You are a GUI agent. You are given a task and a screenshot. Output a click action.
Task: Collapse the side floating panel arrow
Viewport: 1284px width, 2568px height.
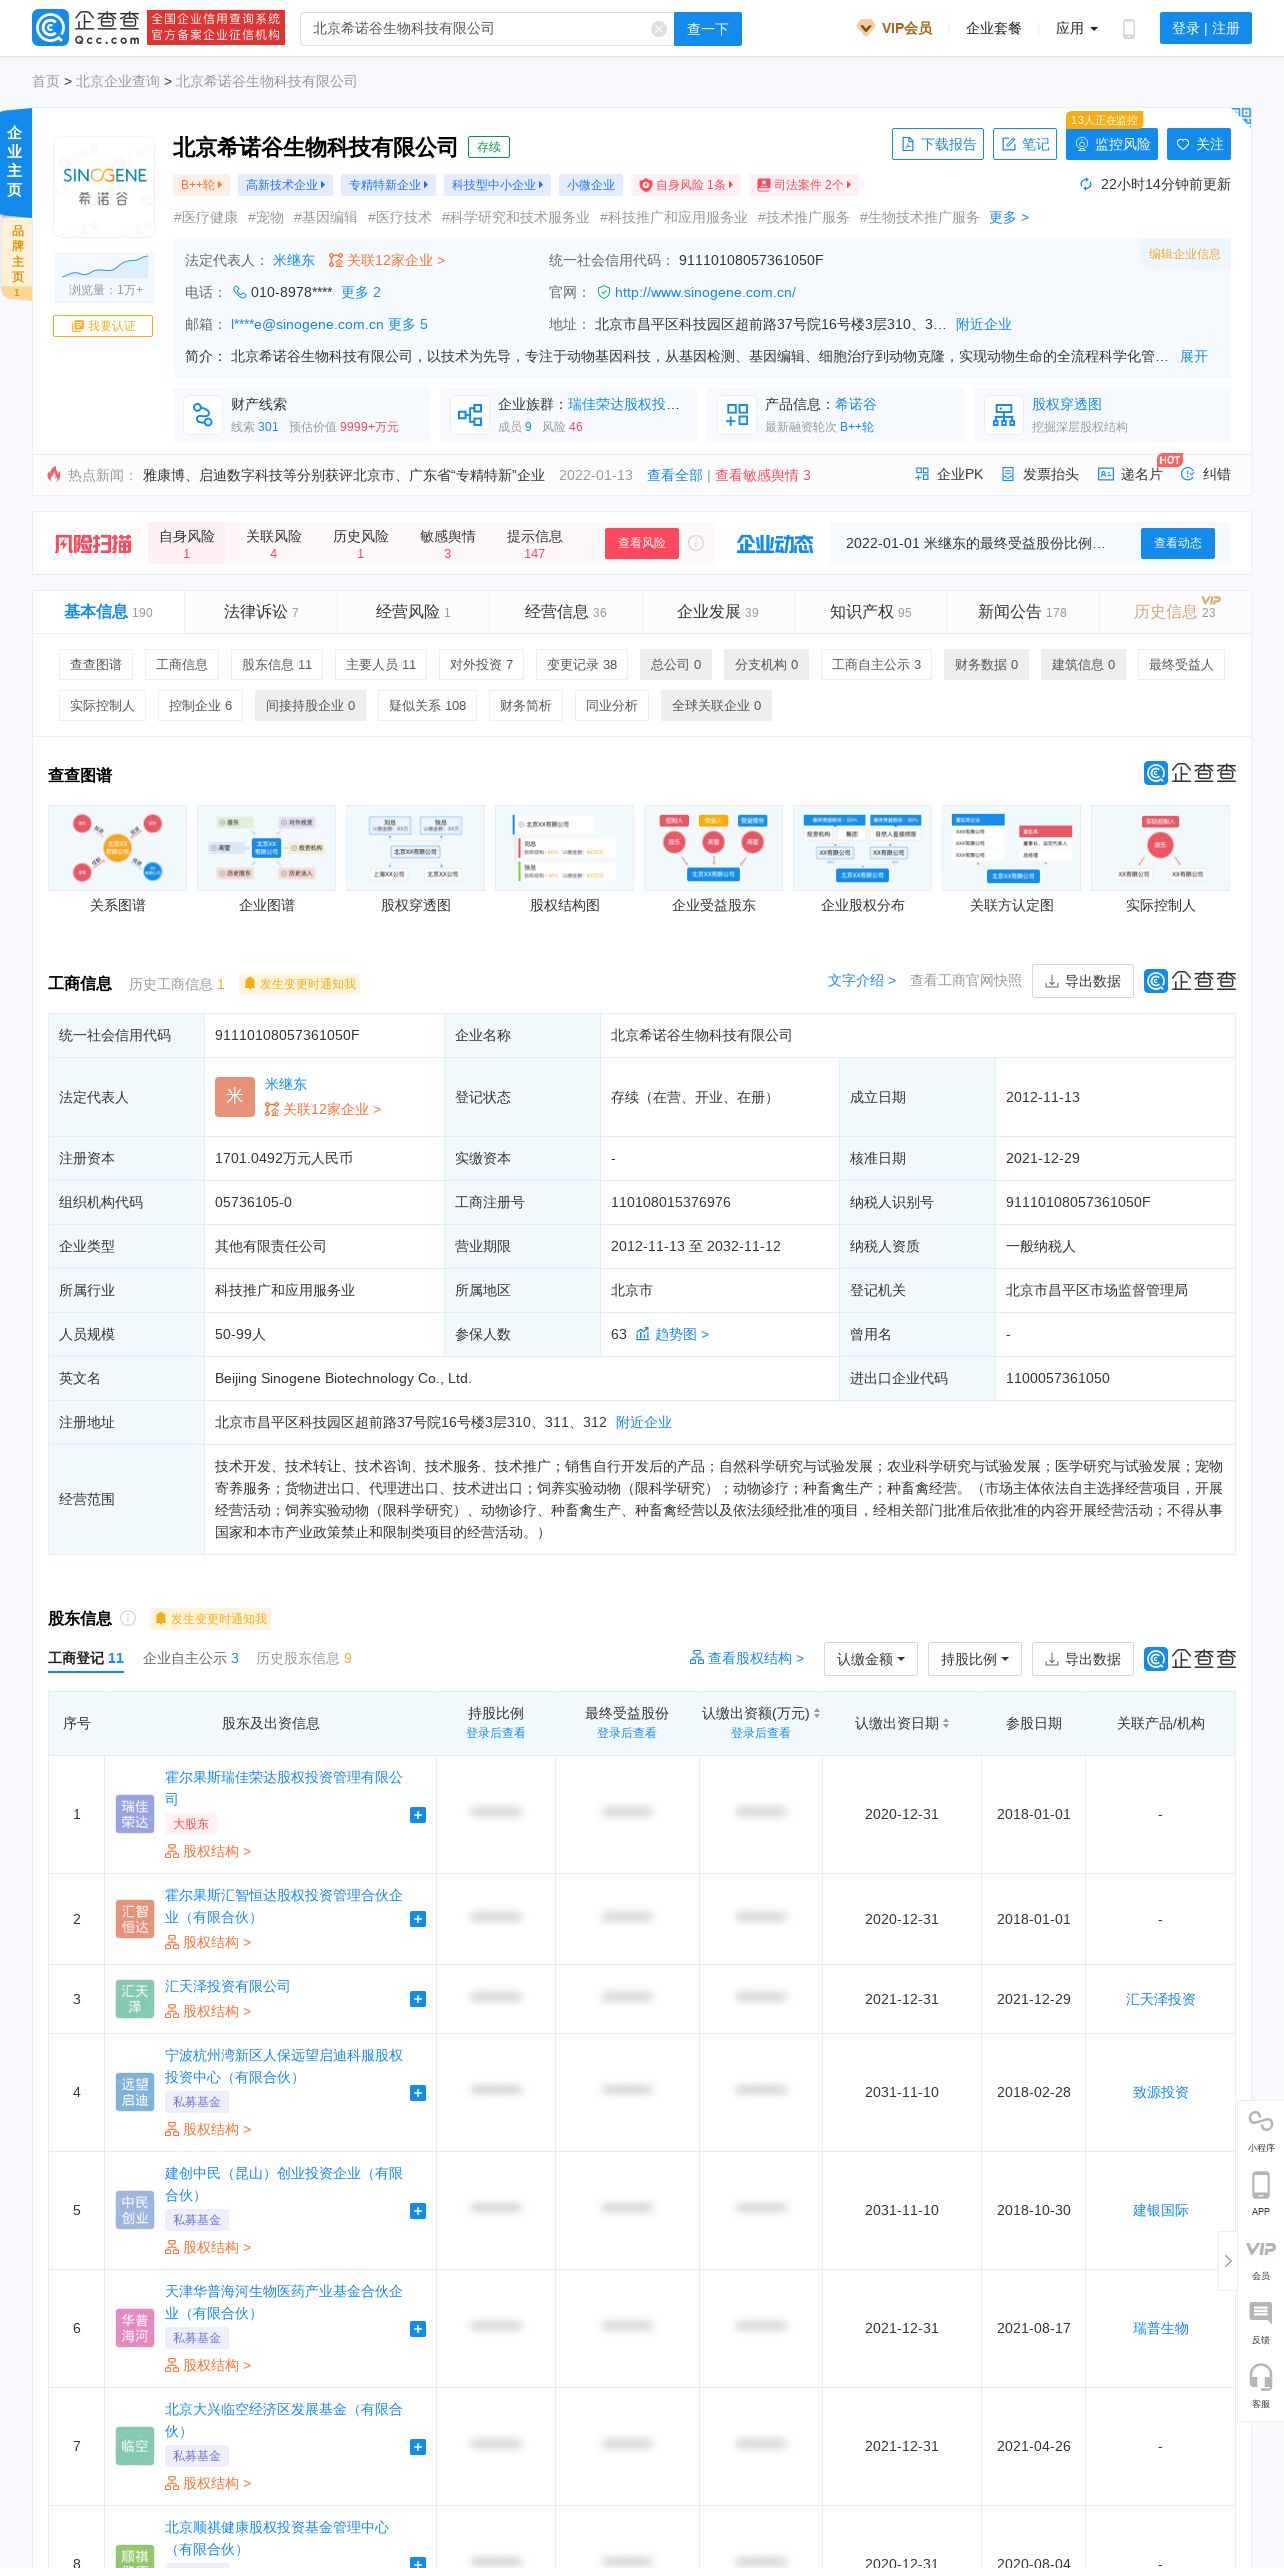click(1227, 2261)
